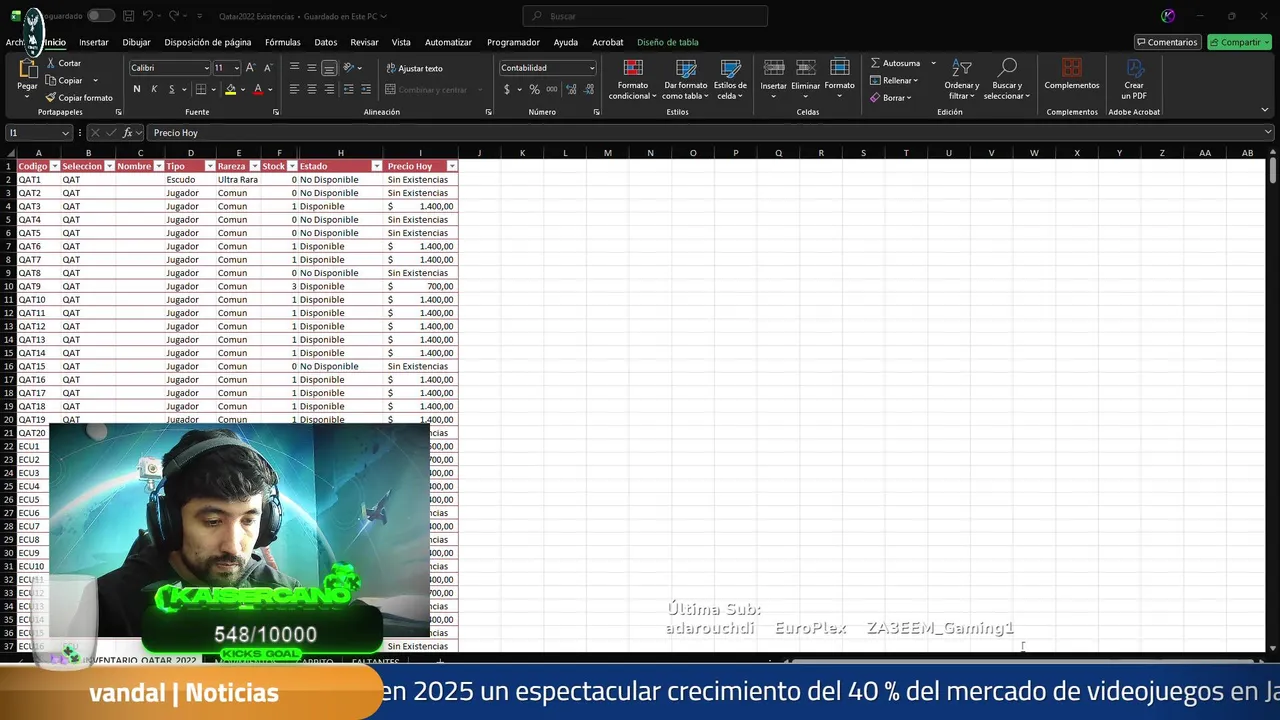
Task: Decrease indent
Action: click(x=348, y=89)
